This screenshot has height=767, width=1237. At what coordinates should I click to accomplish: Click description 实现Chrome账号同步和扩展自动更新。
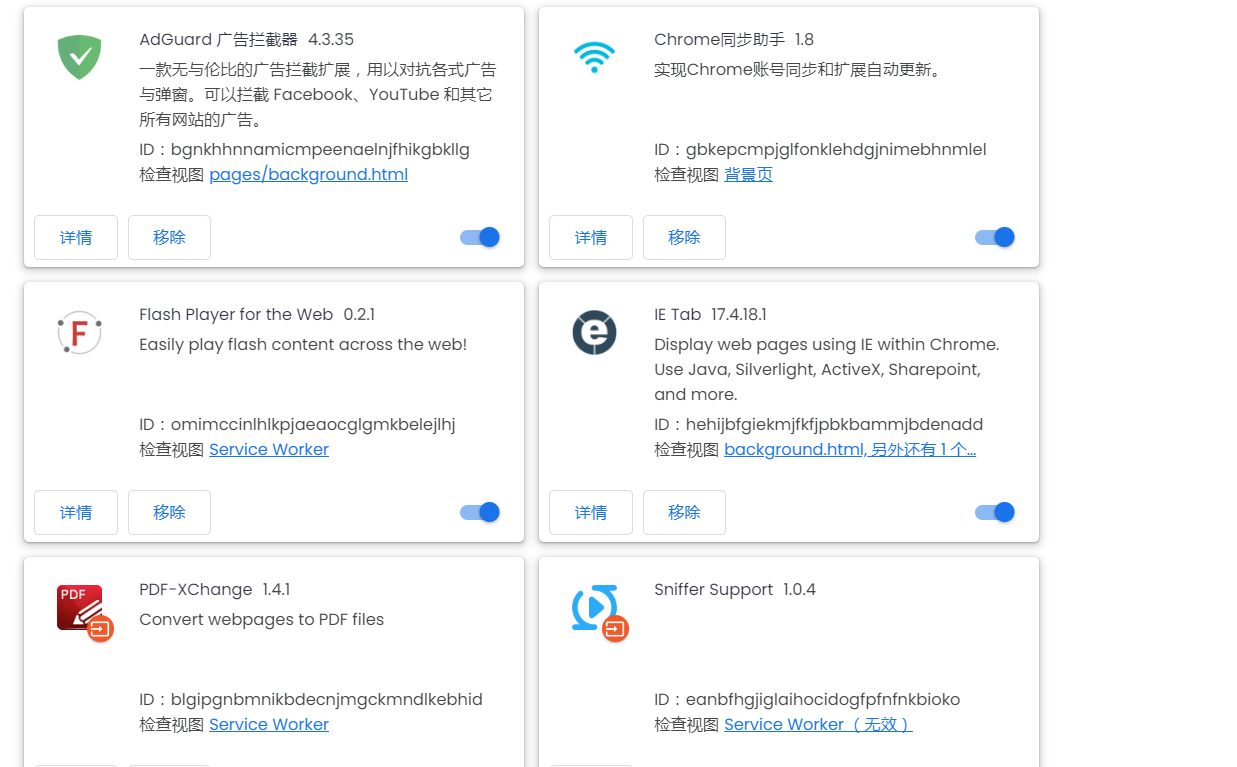click(x=798, y=69)
